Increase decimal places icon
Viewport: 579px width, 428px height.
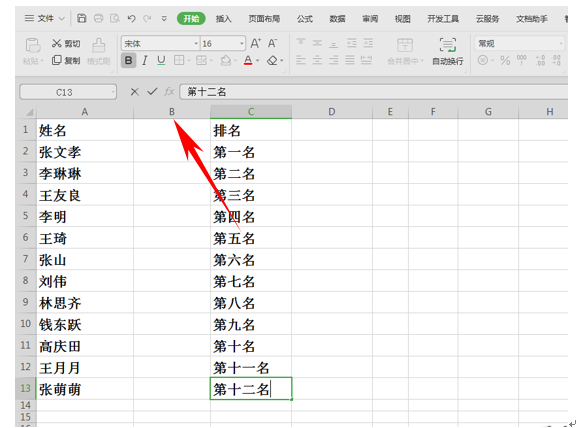point(540,60)
